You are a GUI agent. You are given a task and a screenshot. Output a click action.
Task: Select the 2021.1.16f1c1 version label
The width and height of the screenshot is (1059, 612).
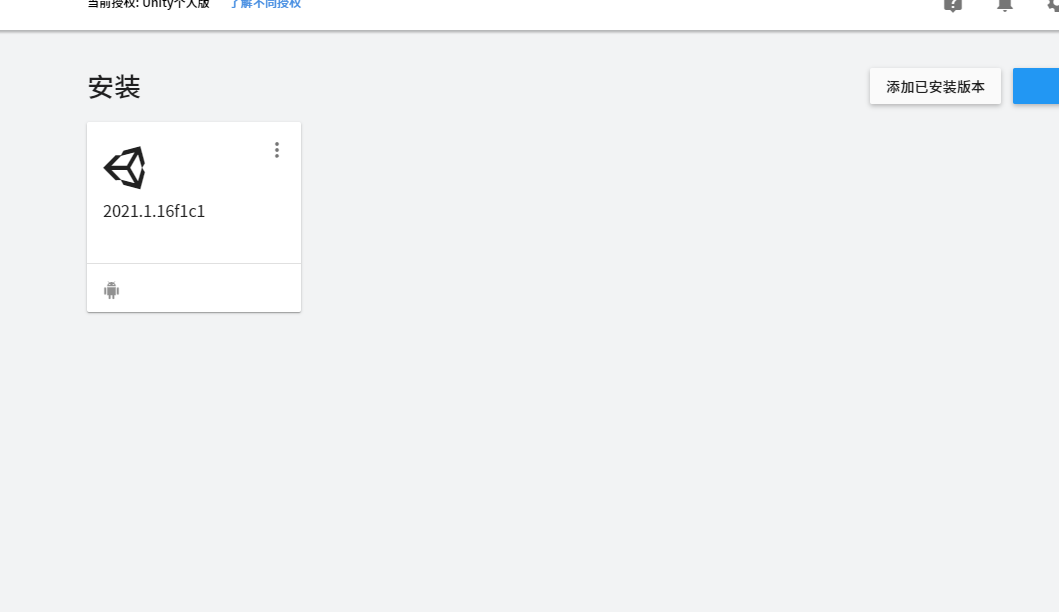(x=154, y=211)
